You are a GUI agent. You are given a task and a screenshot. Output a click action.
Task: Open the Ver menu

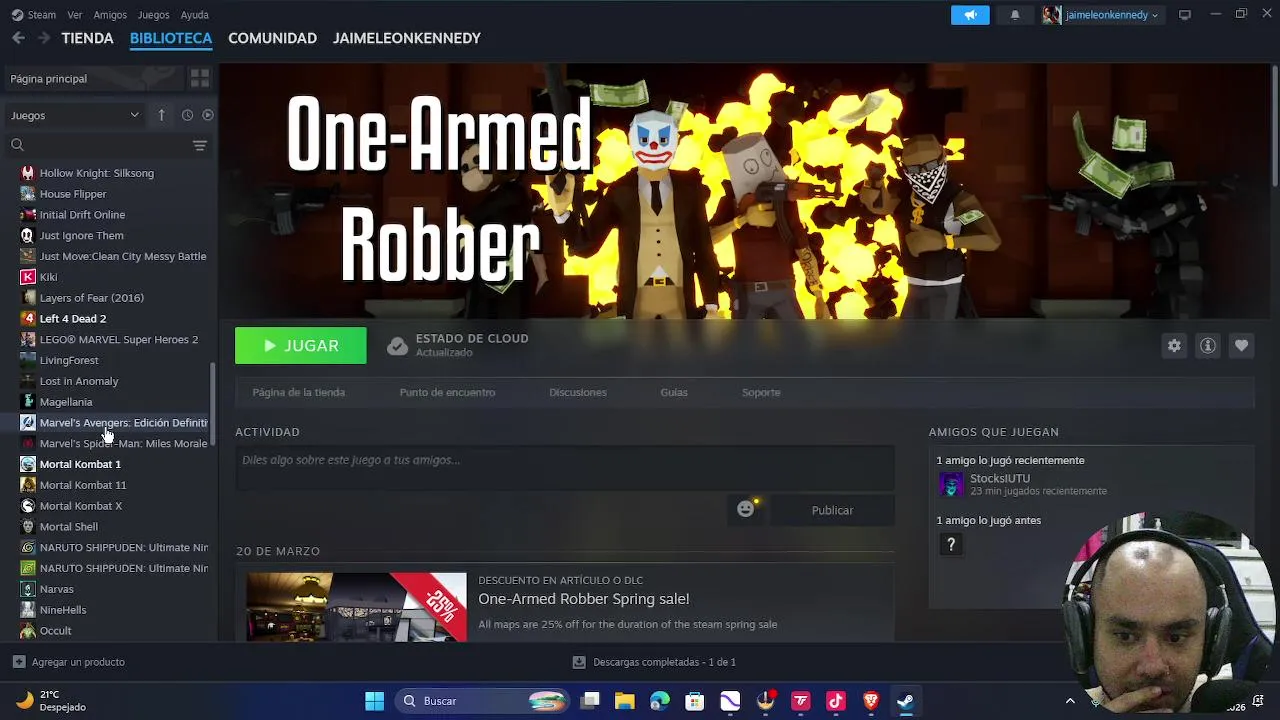point(75,15)
